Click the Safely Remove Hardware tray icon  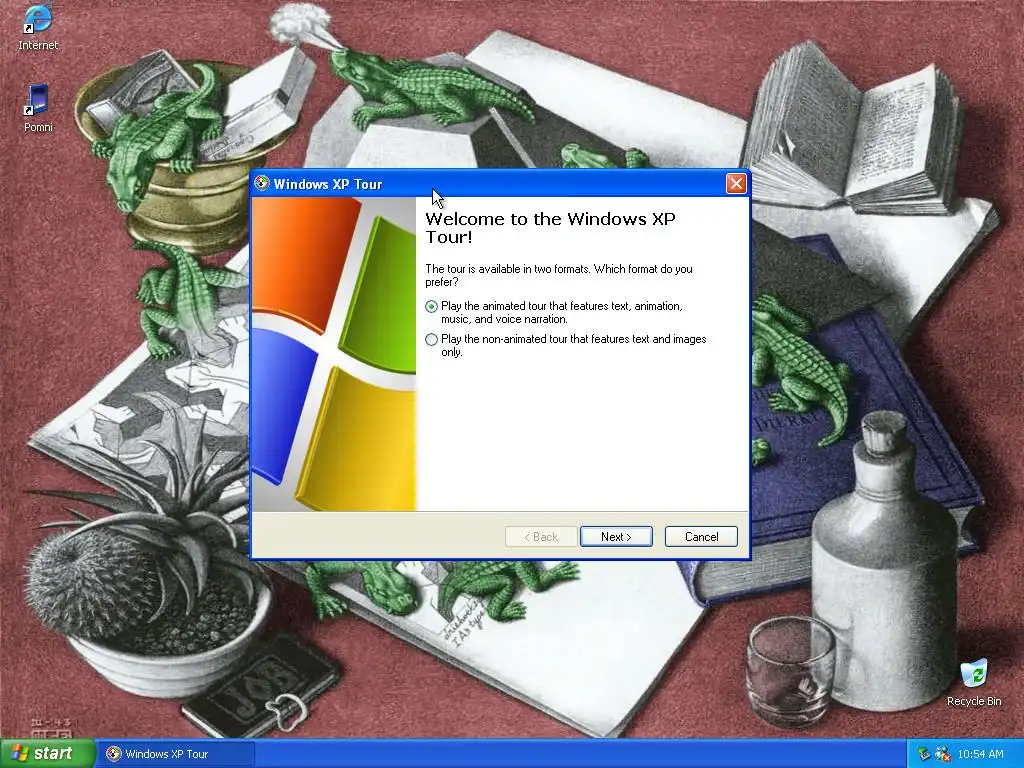[923, 754]
